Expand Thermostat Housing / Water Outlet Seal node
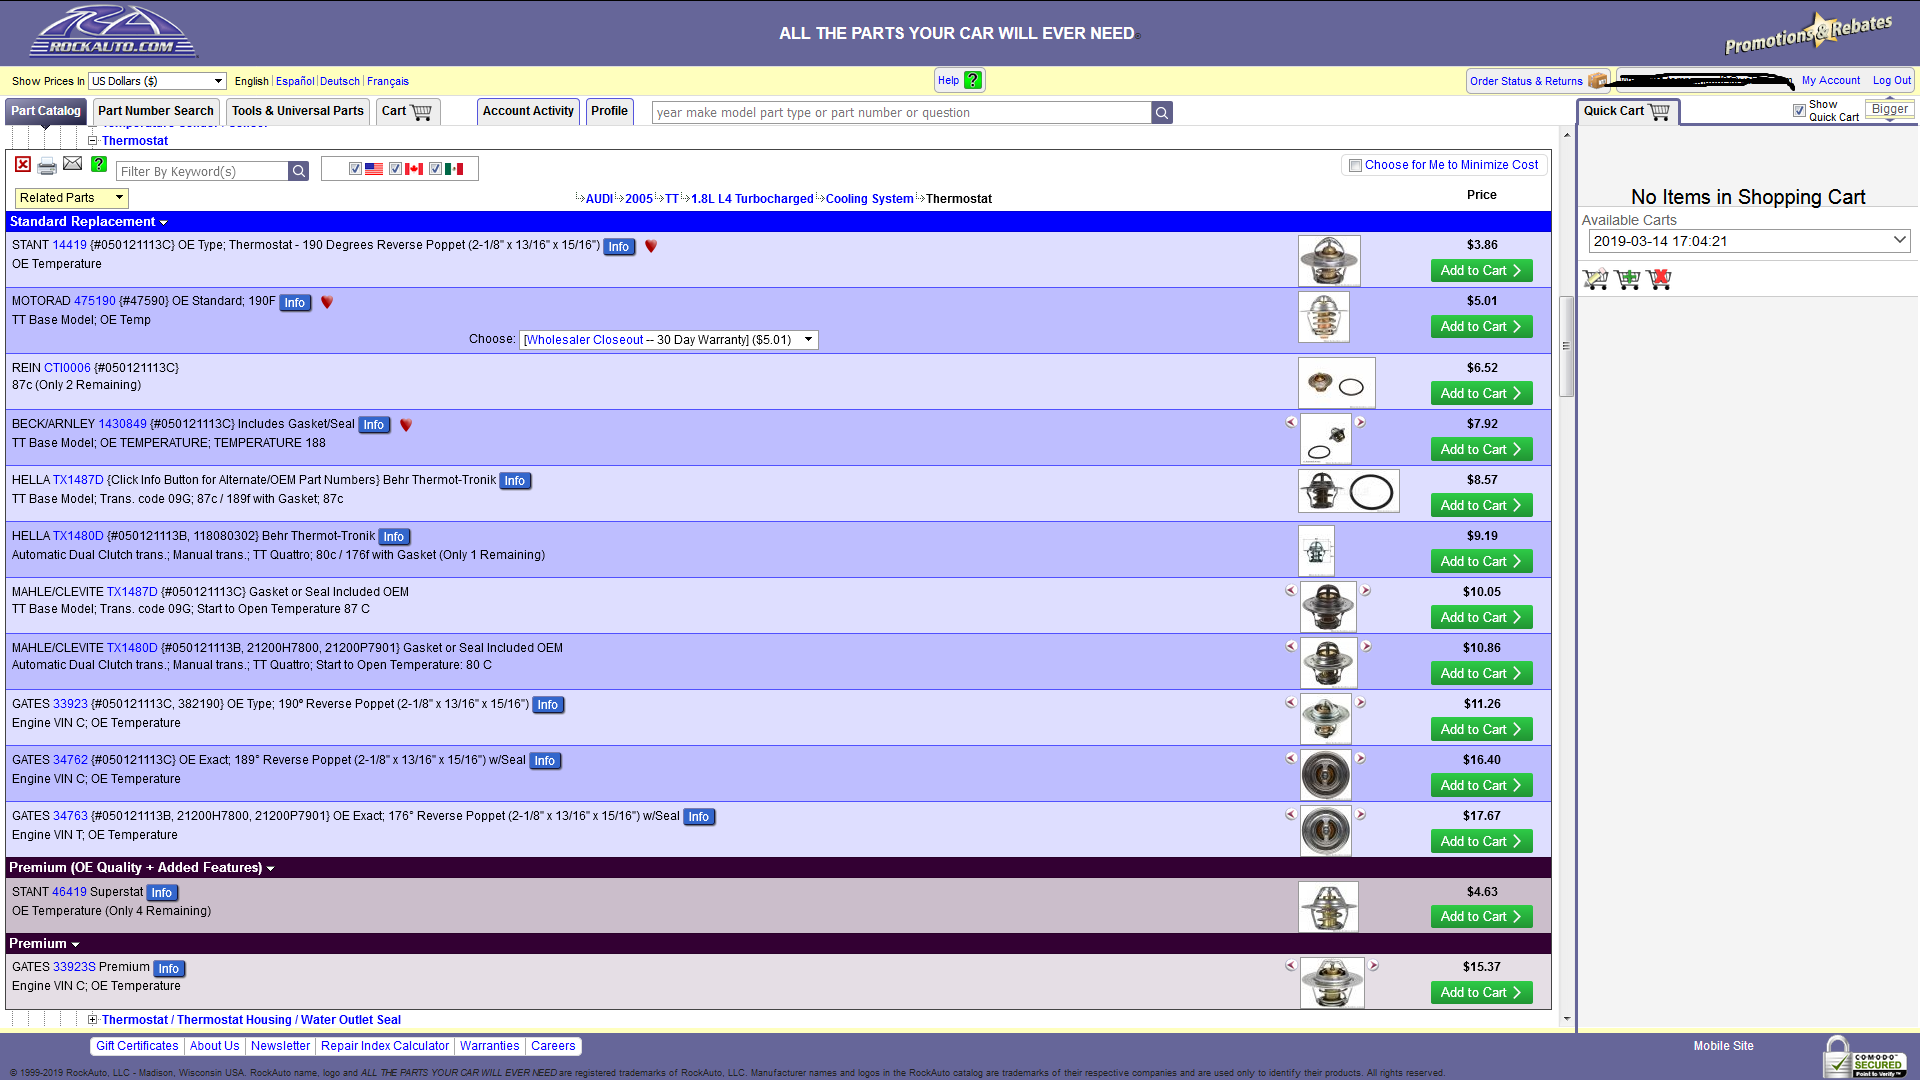Image resolution: width=1920 pixels, height=1080 pixels. pos(92,1020)
